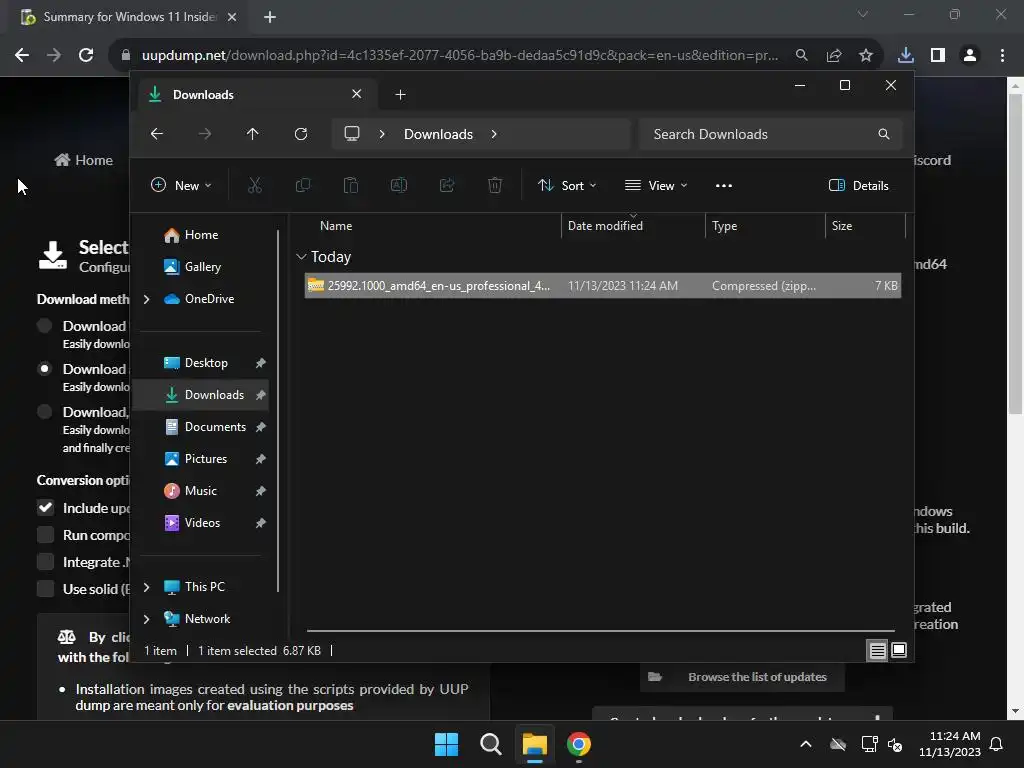Go forward in File Explorer
This screenshot has height=768, width=1024.
point(204,134)
